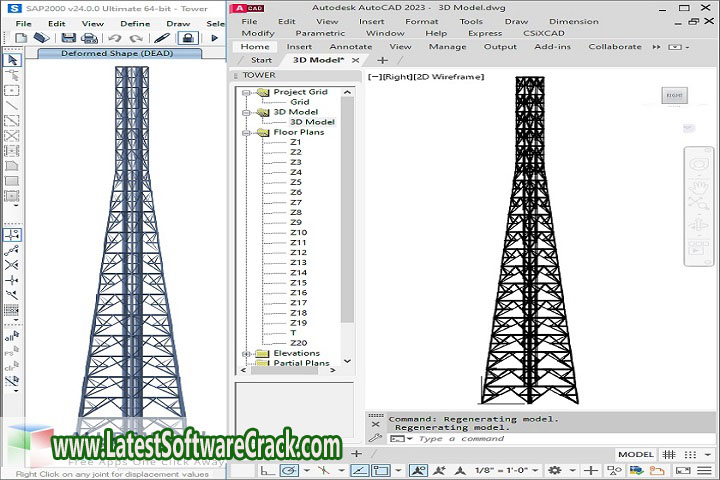
Task: Open the Parametric menu in AutoCAD
Action: coord(320,33)
